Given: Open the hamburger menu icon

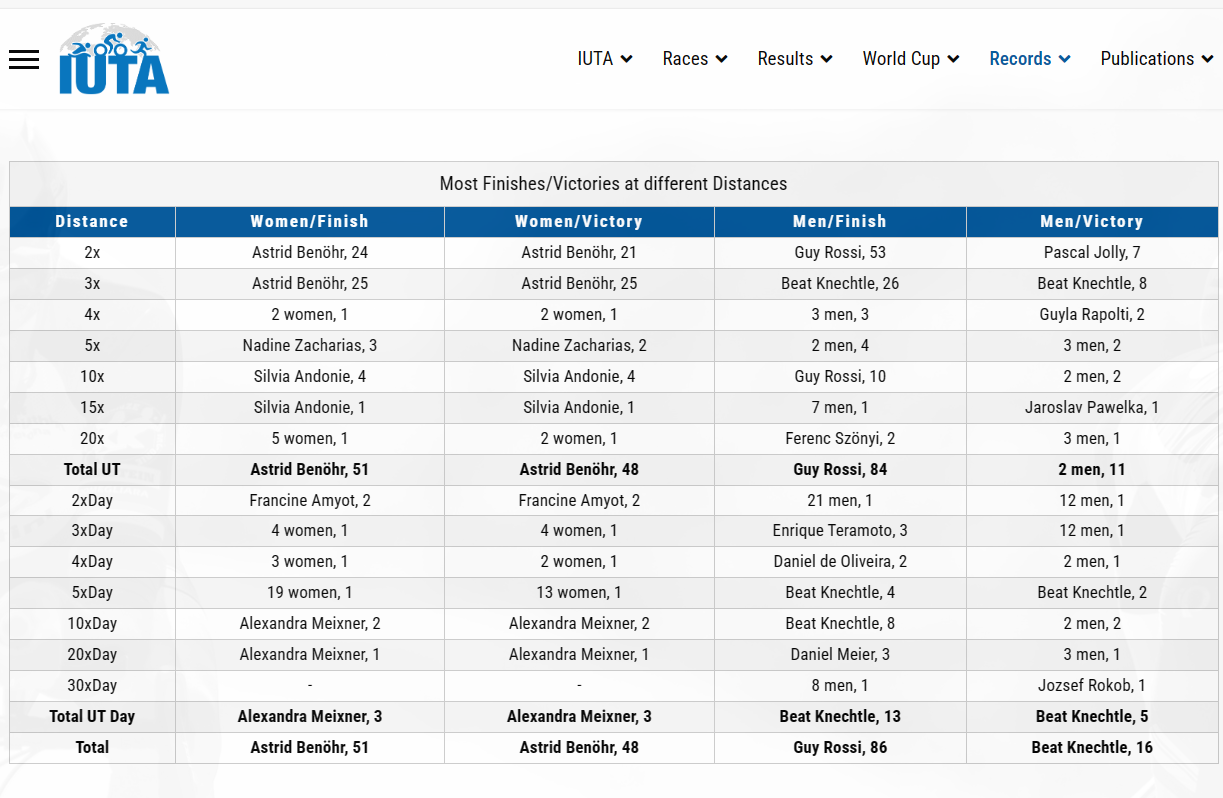Looking at the screenshot, I should (x=24, y=60).
